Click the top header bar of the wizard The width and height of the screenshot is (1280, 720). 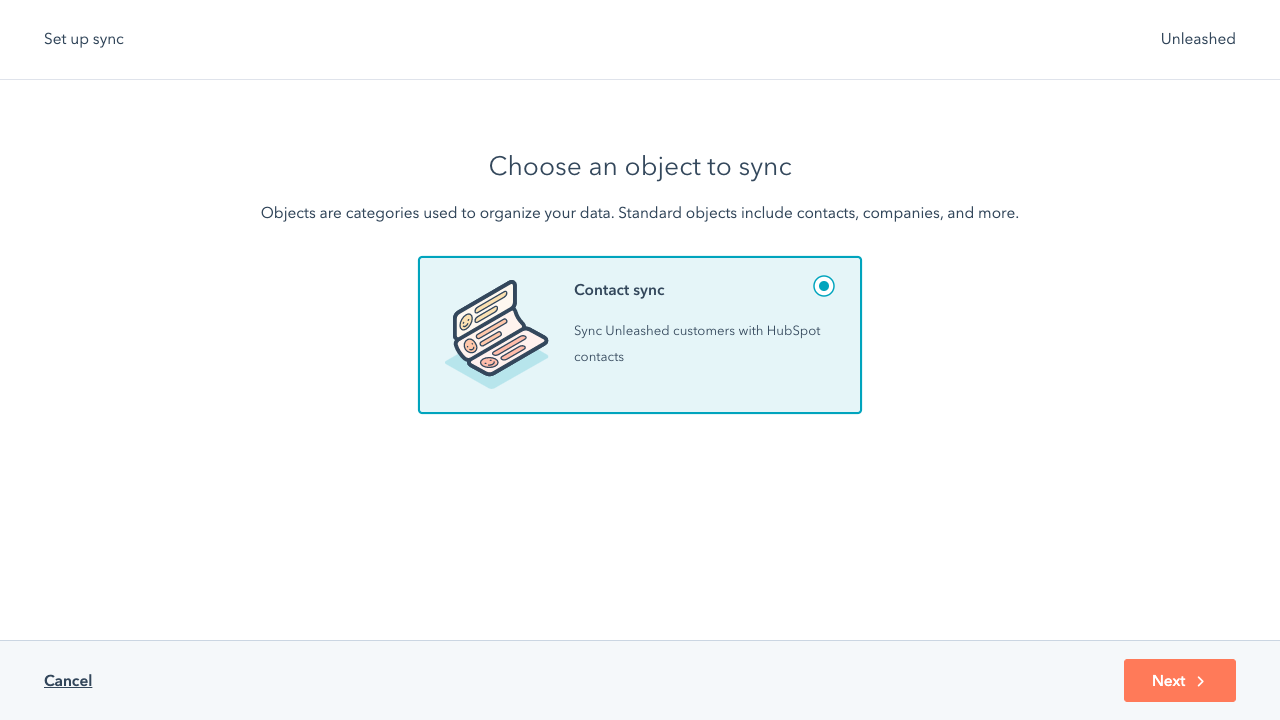coord(640,39)
